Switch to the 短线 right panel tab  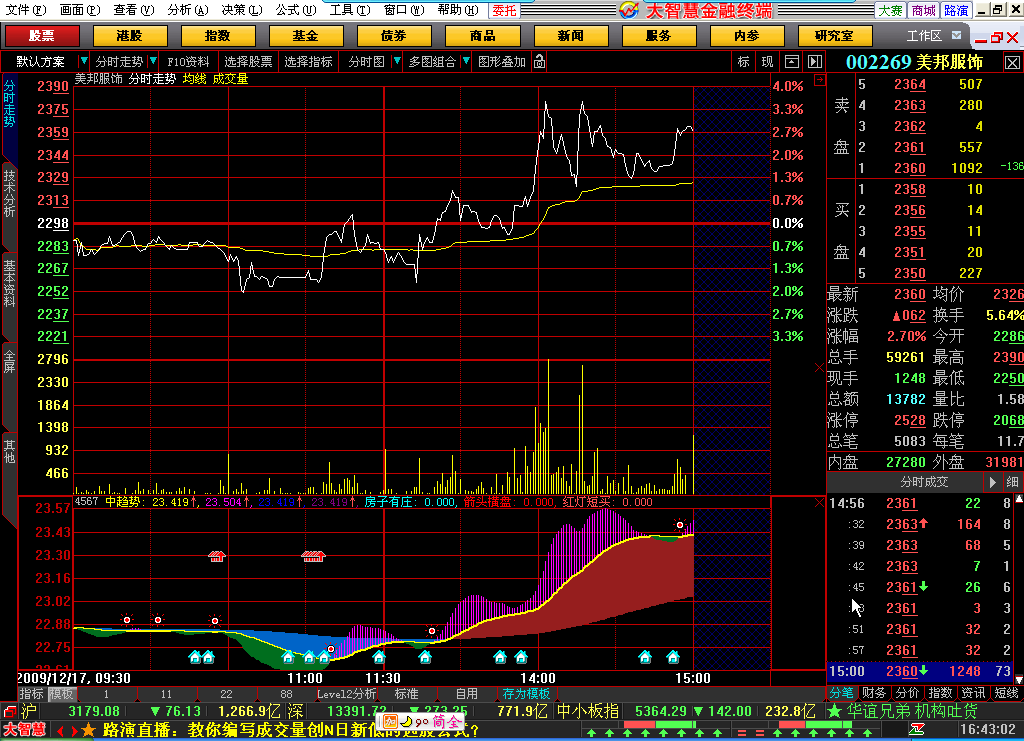pyautogui.click(x=1006, y=693)
